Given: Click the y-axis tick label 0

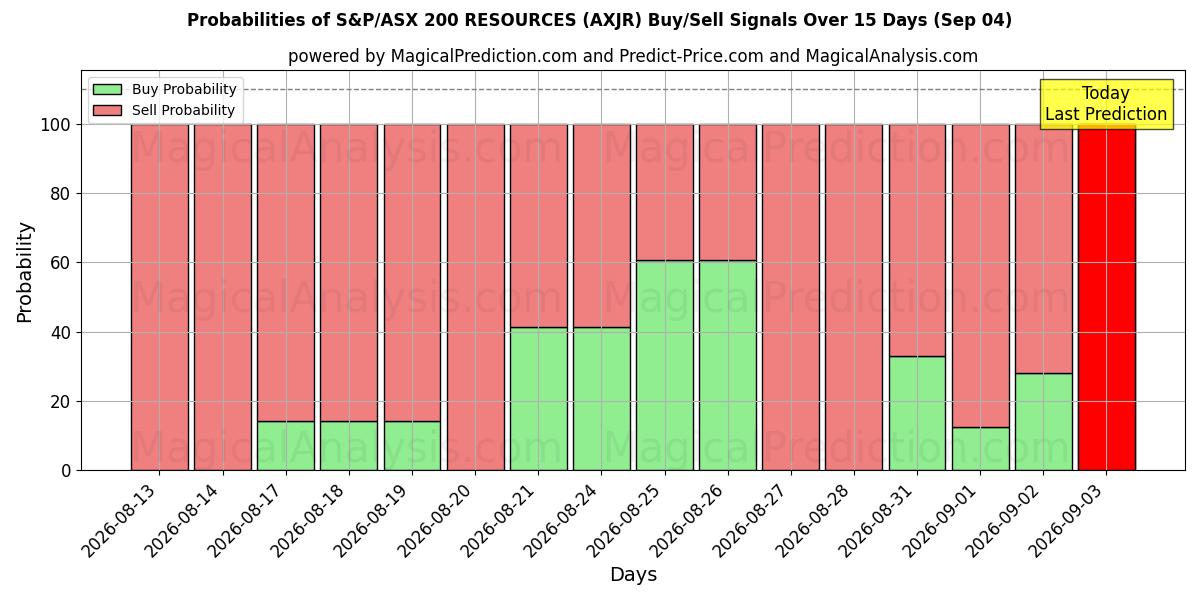Looking at the screenshot, I should (66, 471).
